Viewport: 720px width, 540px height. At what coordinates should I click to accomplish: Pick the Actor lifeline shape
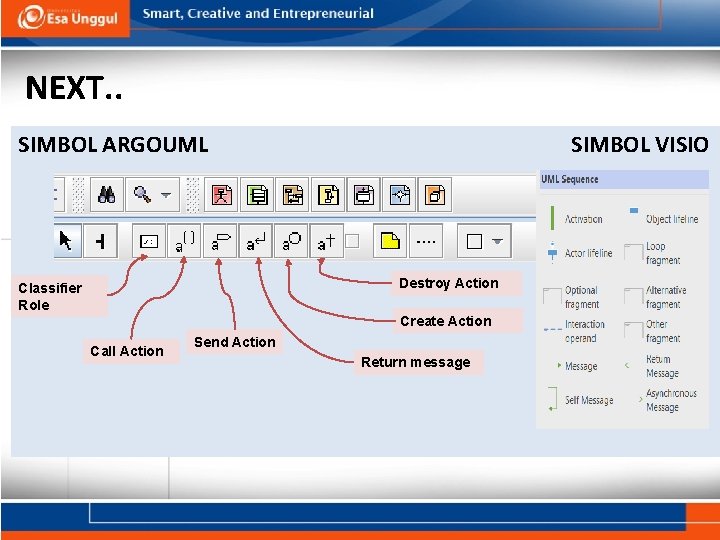(581, 253)
